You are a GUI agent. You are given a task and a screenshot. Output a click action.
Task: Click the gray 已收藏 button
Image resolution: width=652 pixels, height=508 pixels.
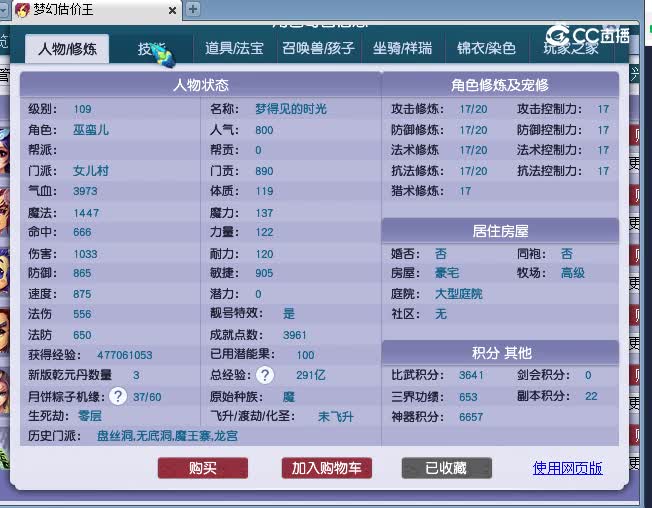(446, 468)
